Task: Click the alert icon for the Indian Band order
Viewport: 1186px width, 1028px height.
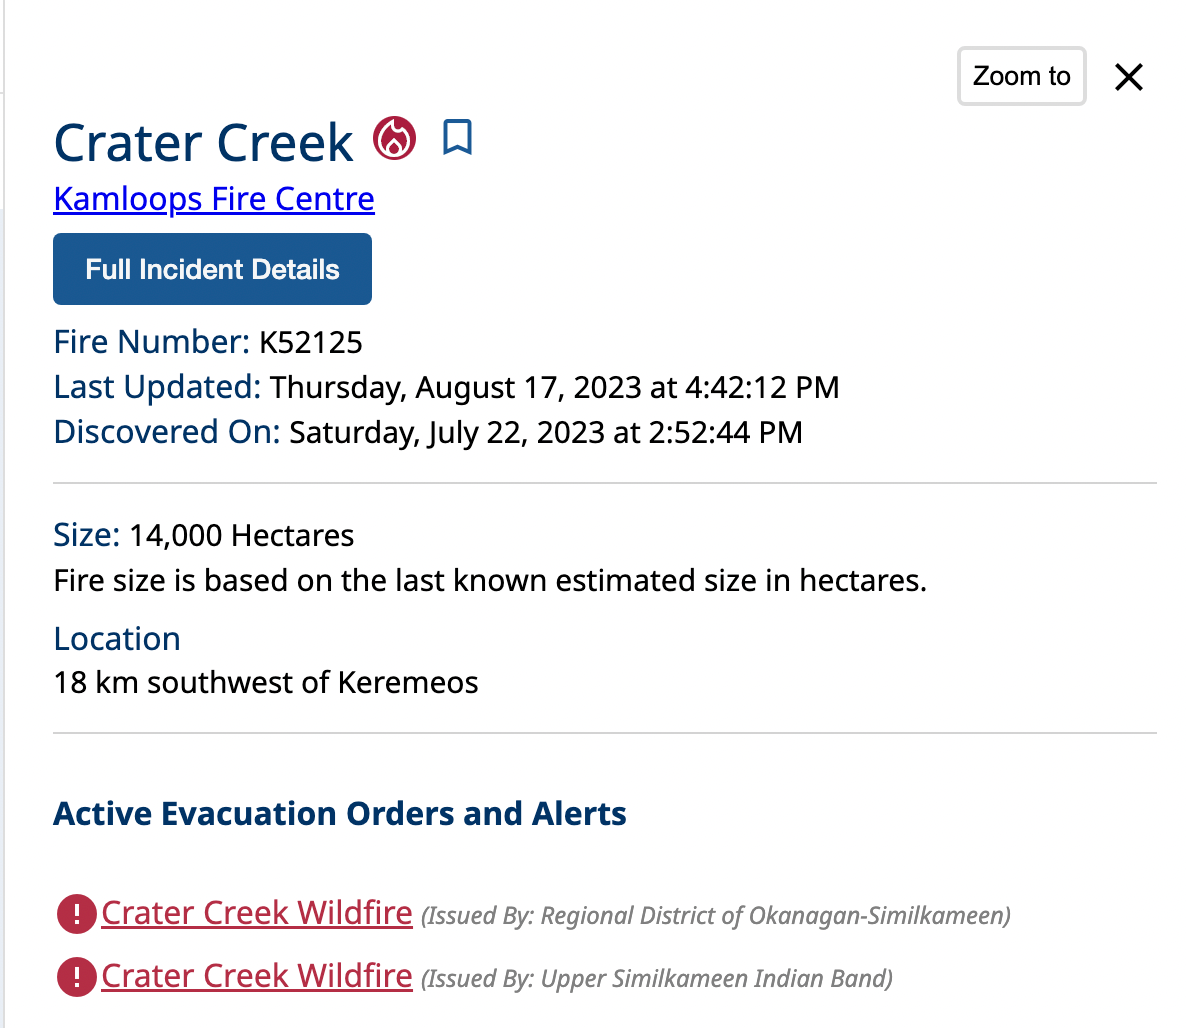Action: [x=76, y=976]
